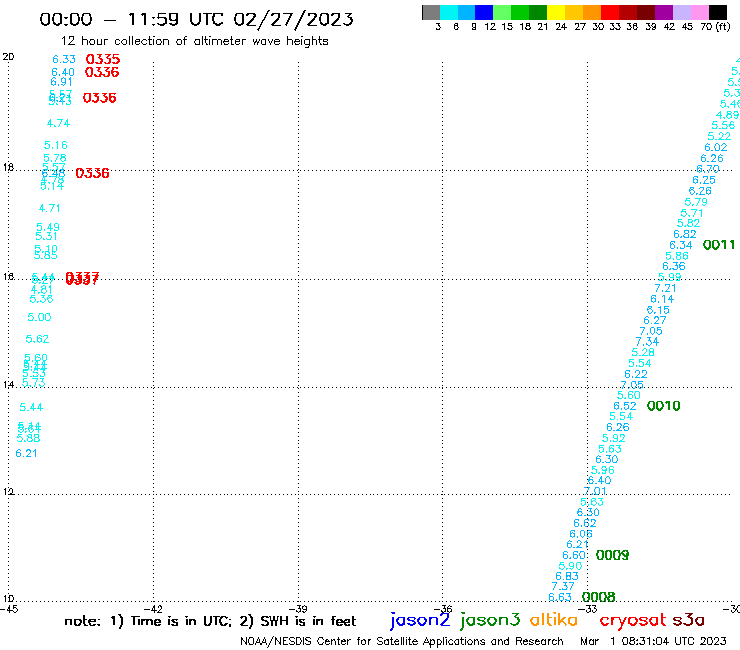Click the altika satellite label

pyautogui.click(x=554, y=619)
